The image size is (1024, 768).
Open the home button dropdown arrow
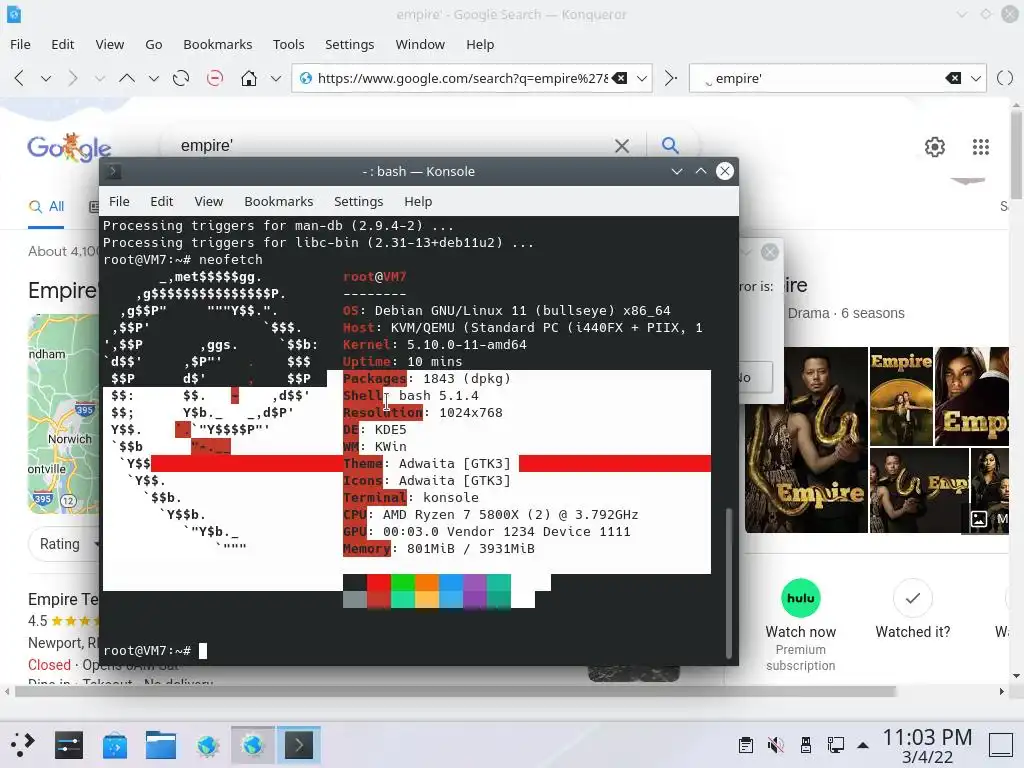click(x=276, y=78)
